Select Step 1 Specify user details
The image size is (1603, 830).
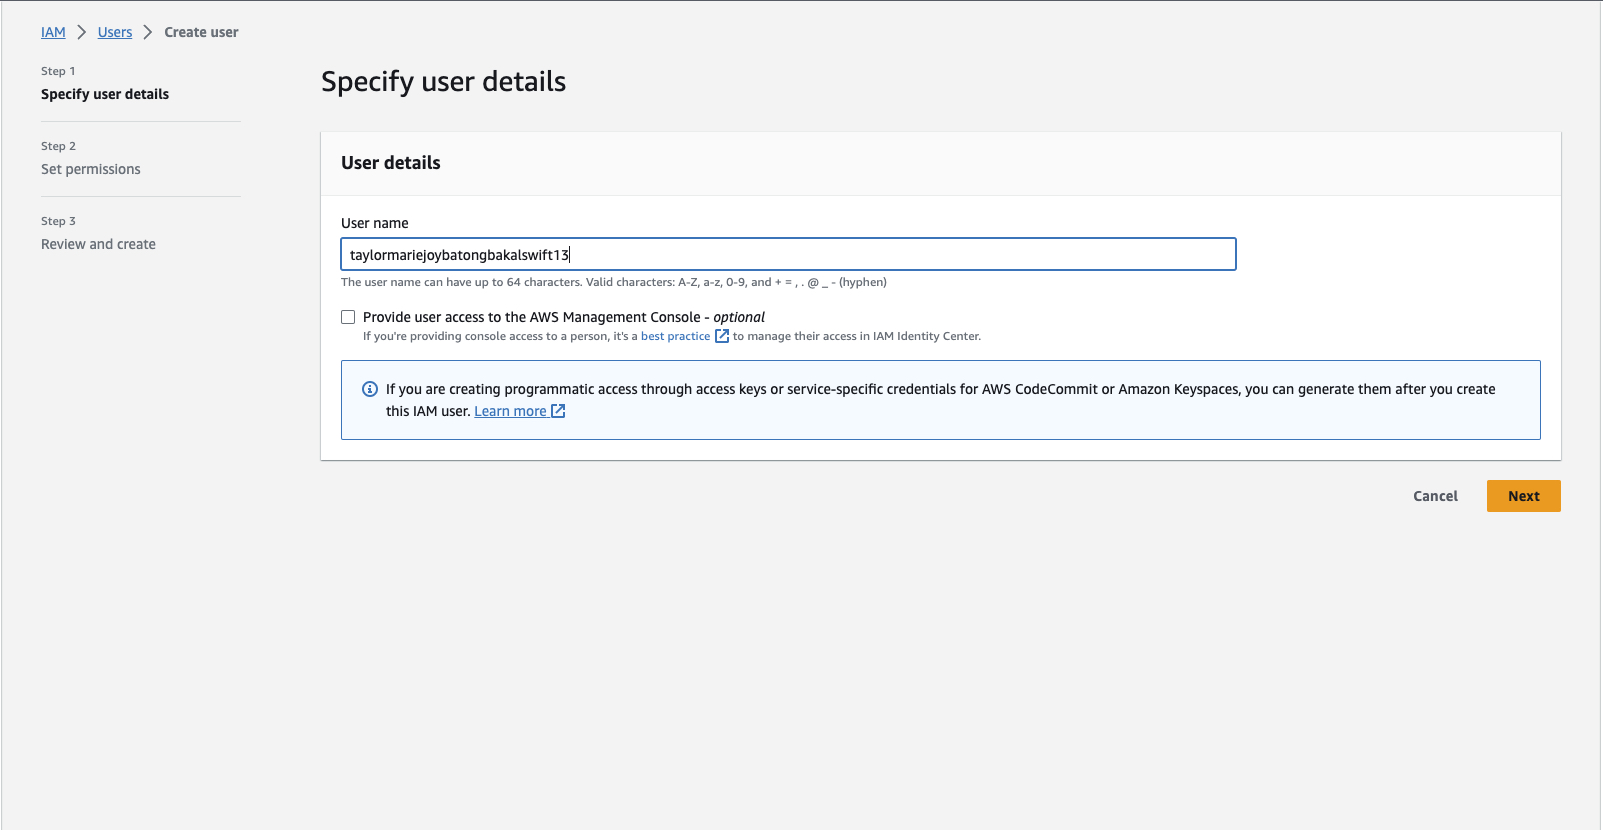tap(105, 94)
